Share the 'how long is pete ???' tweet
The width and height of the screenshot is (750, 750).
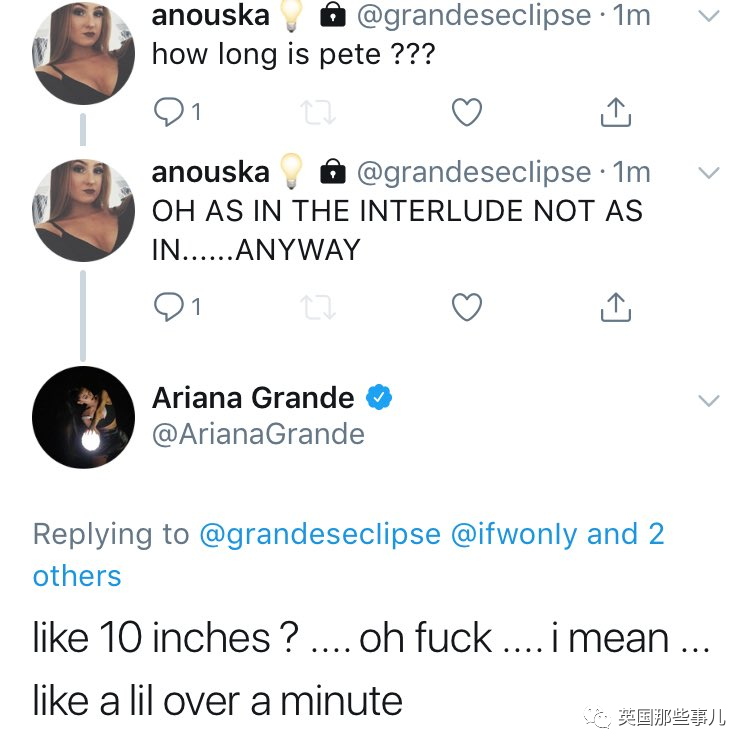click(x=616, y=112)
